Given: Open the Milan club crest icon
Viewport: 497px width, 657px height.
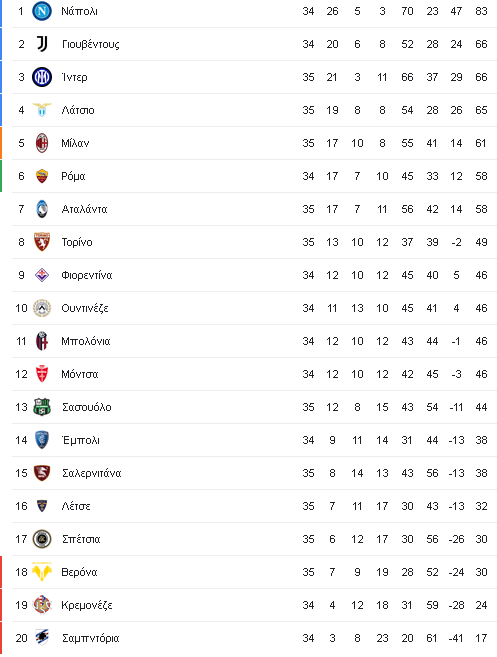Looking at the screenshot, I should click(x=42, y=143).
